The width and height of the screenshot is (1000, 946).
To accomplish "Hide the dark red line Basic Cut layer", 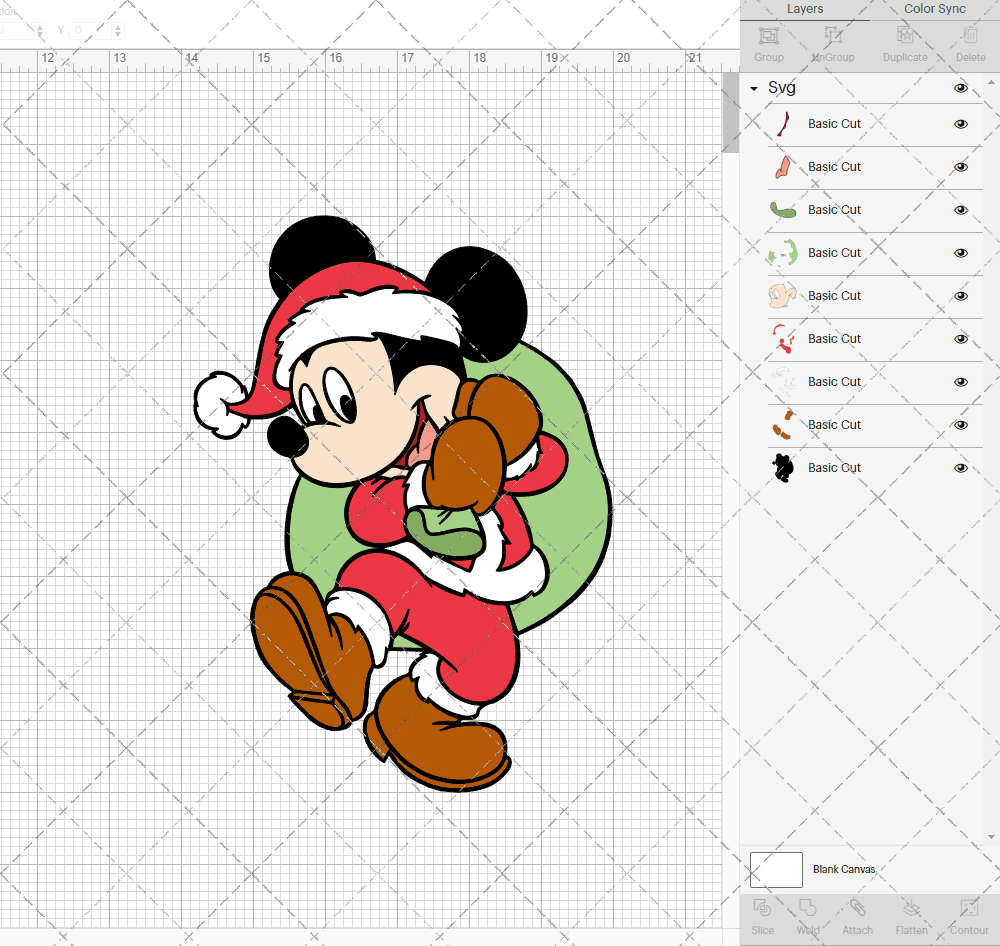I will (x=960, y=124).
